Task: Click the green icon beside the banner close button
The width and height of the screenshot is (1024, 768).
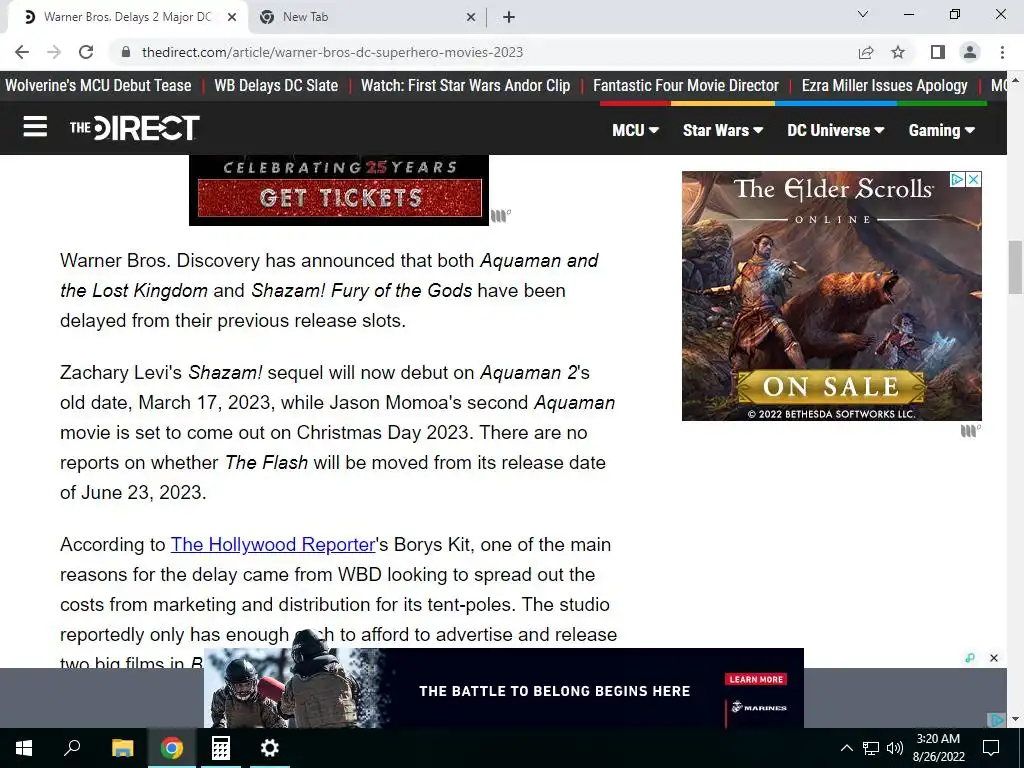Action: (x=970, y=658)
